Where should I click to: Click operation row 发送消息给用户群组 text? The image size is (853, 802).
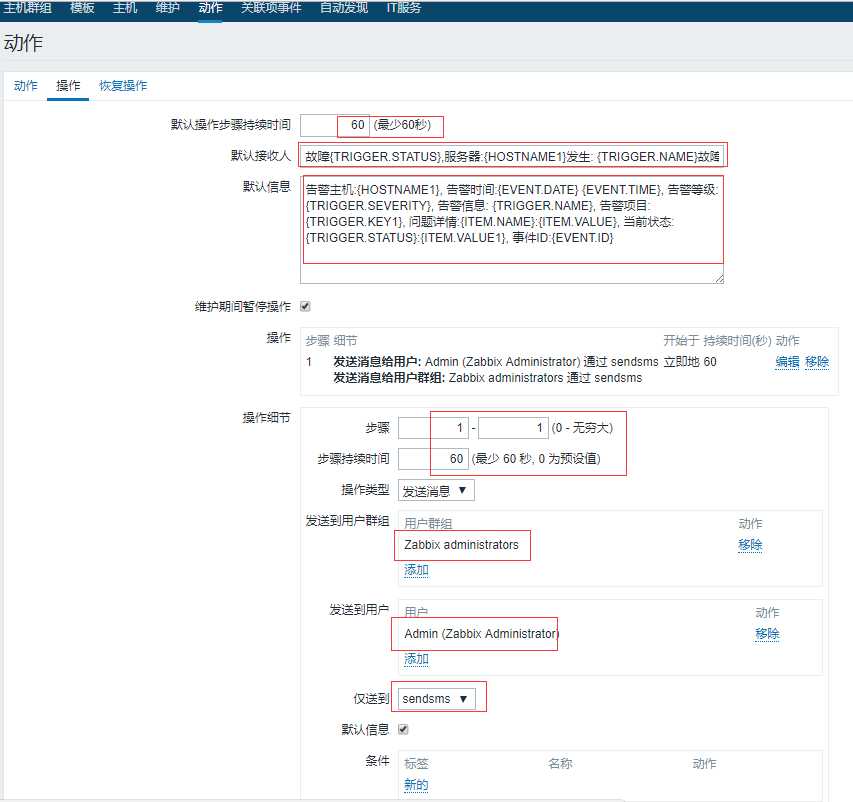[x=487, y=378]
